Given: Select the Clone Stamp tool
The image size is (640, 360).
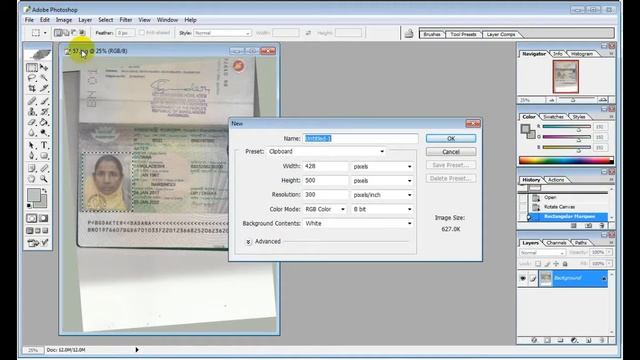Looking at the screenshot, I should 32,111.
